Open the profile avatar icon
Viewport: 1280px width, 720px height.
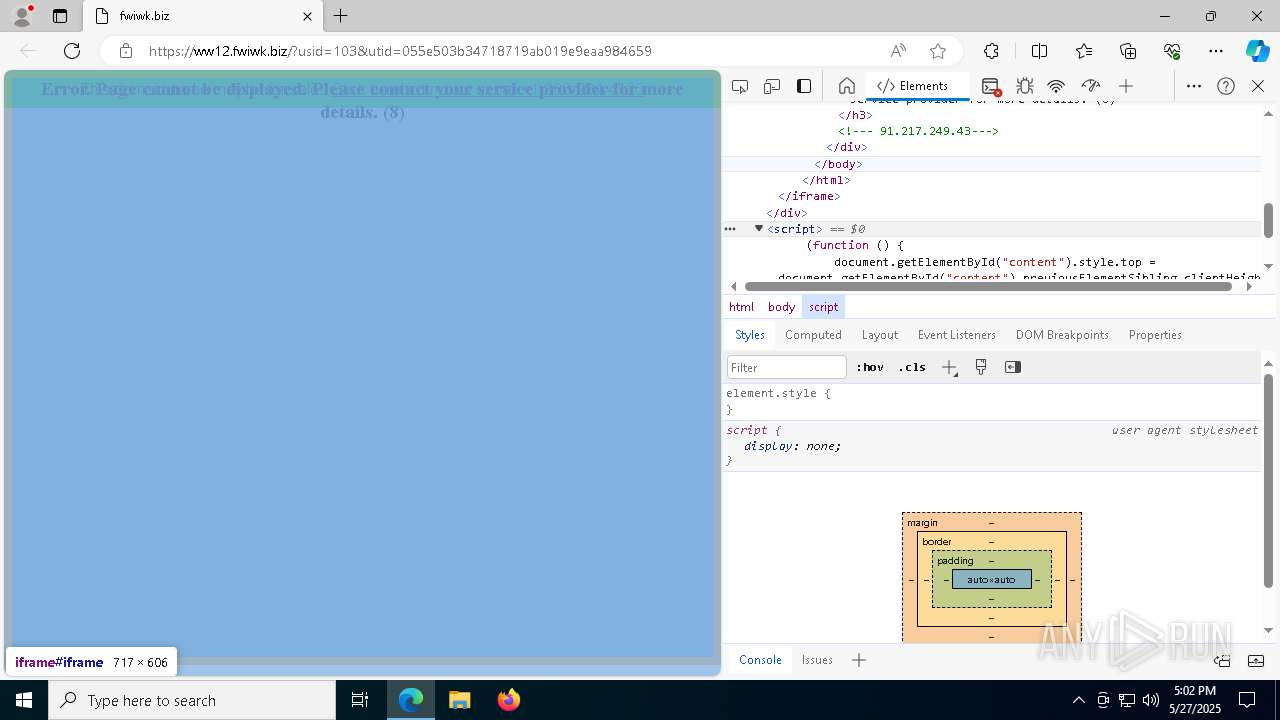point(22,16)
